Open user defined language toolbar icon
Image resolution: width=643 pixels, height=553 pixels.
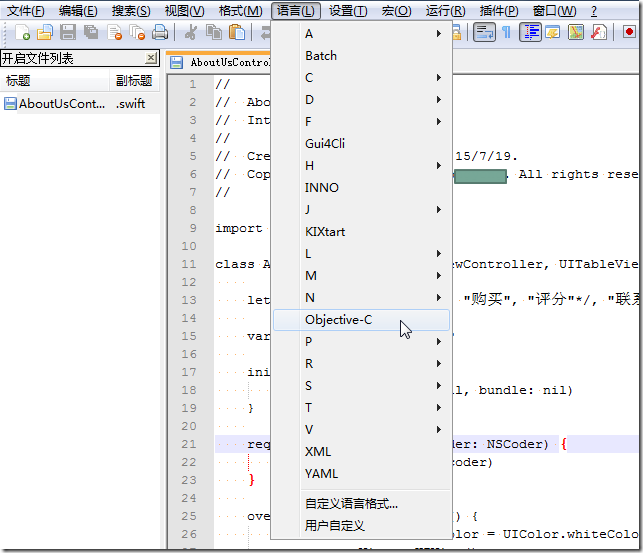[x=553, y=32]
